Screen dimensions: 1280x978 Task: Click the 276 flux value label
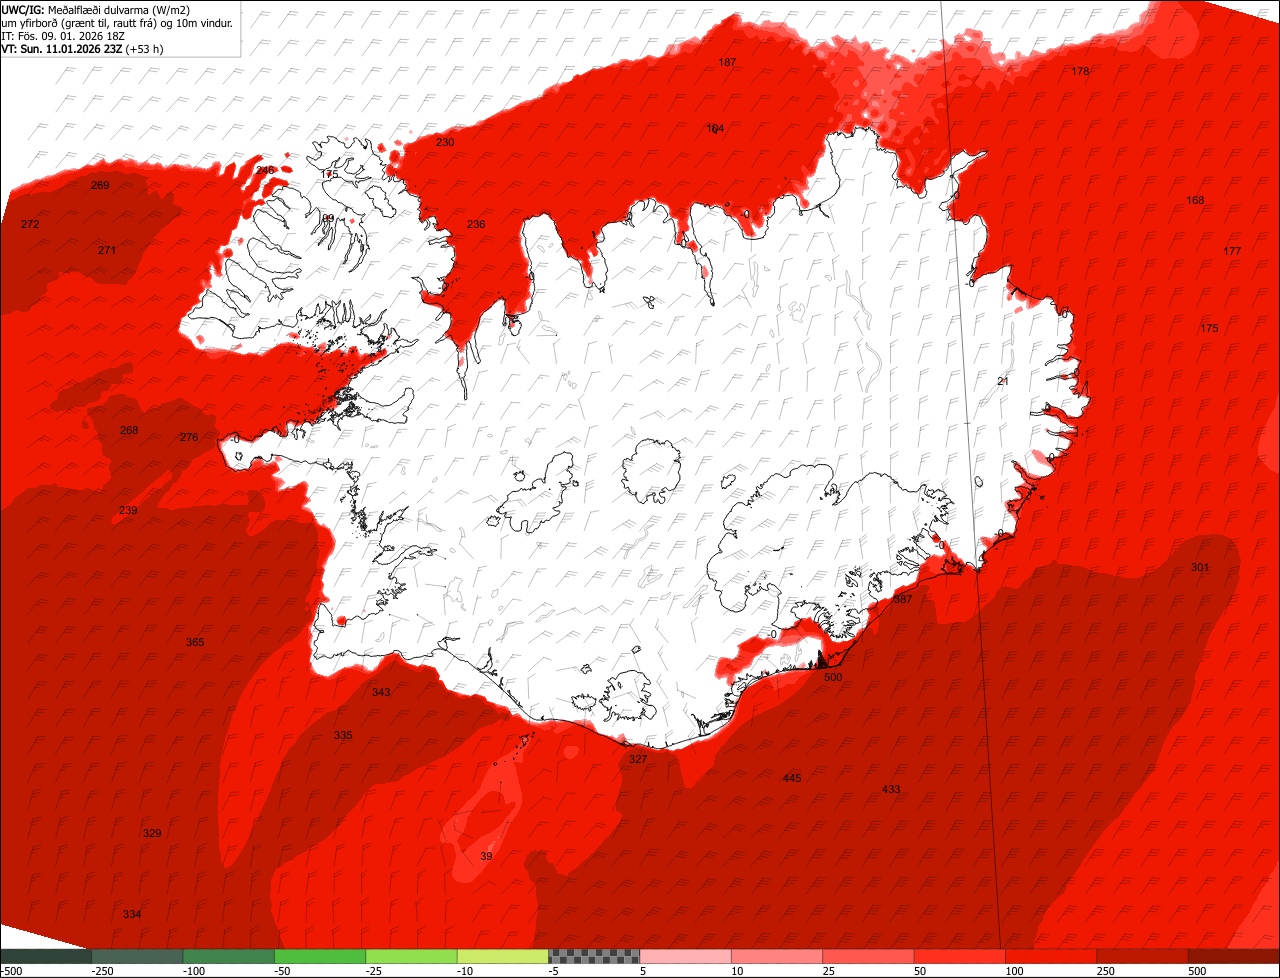[x=189, y=437]
